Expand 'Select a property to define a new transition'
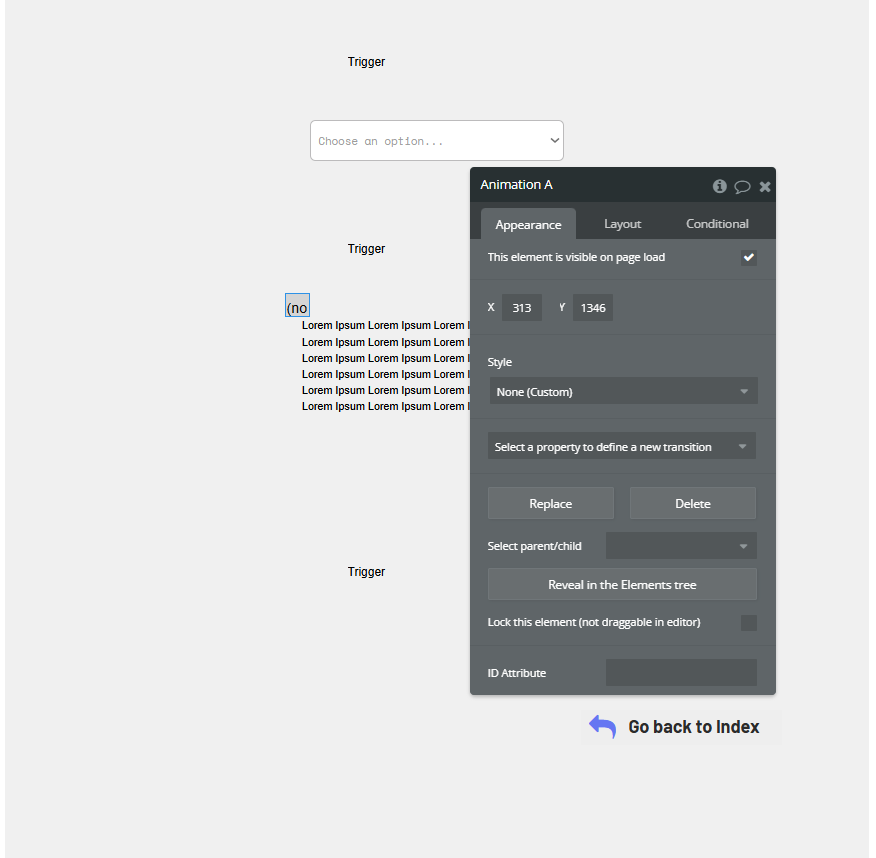The image size is (876, 858). pos(621,445)
